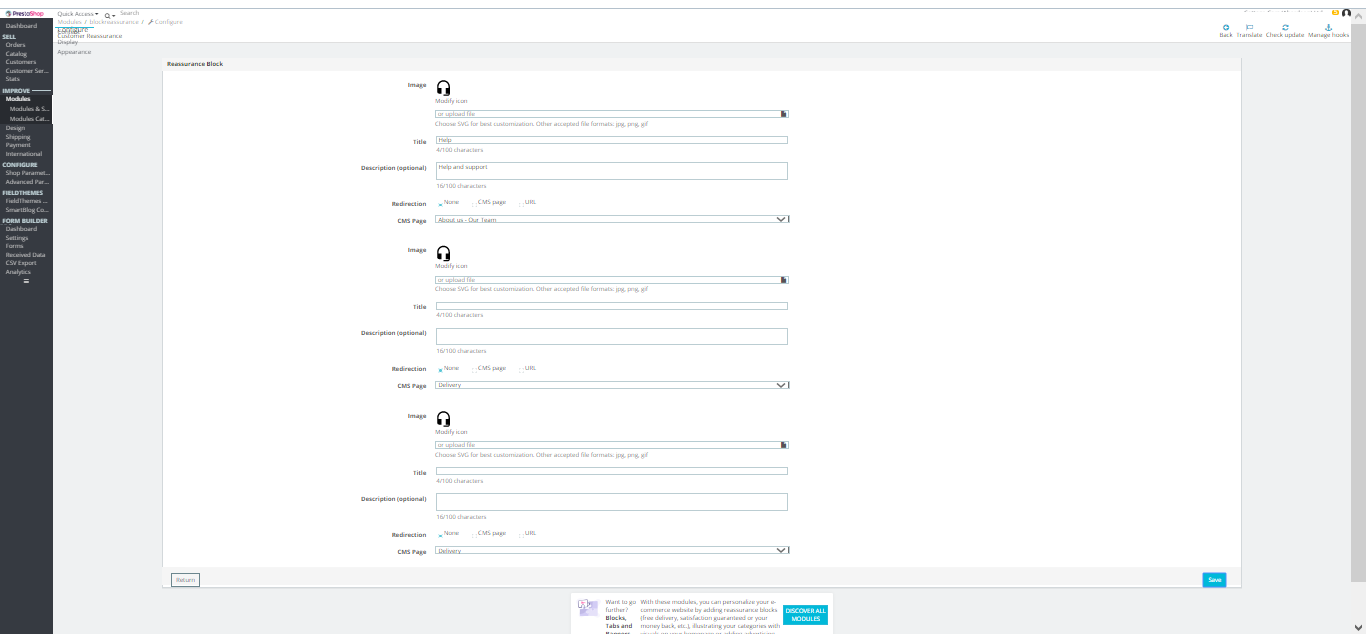Click the file browse icon in third block
The width and height of the screenshot is (1366, 634).
pos(784,445)
